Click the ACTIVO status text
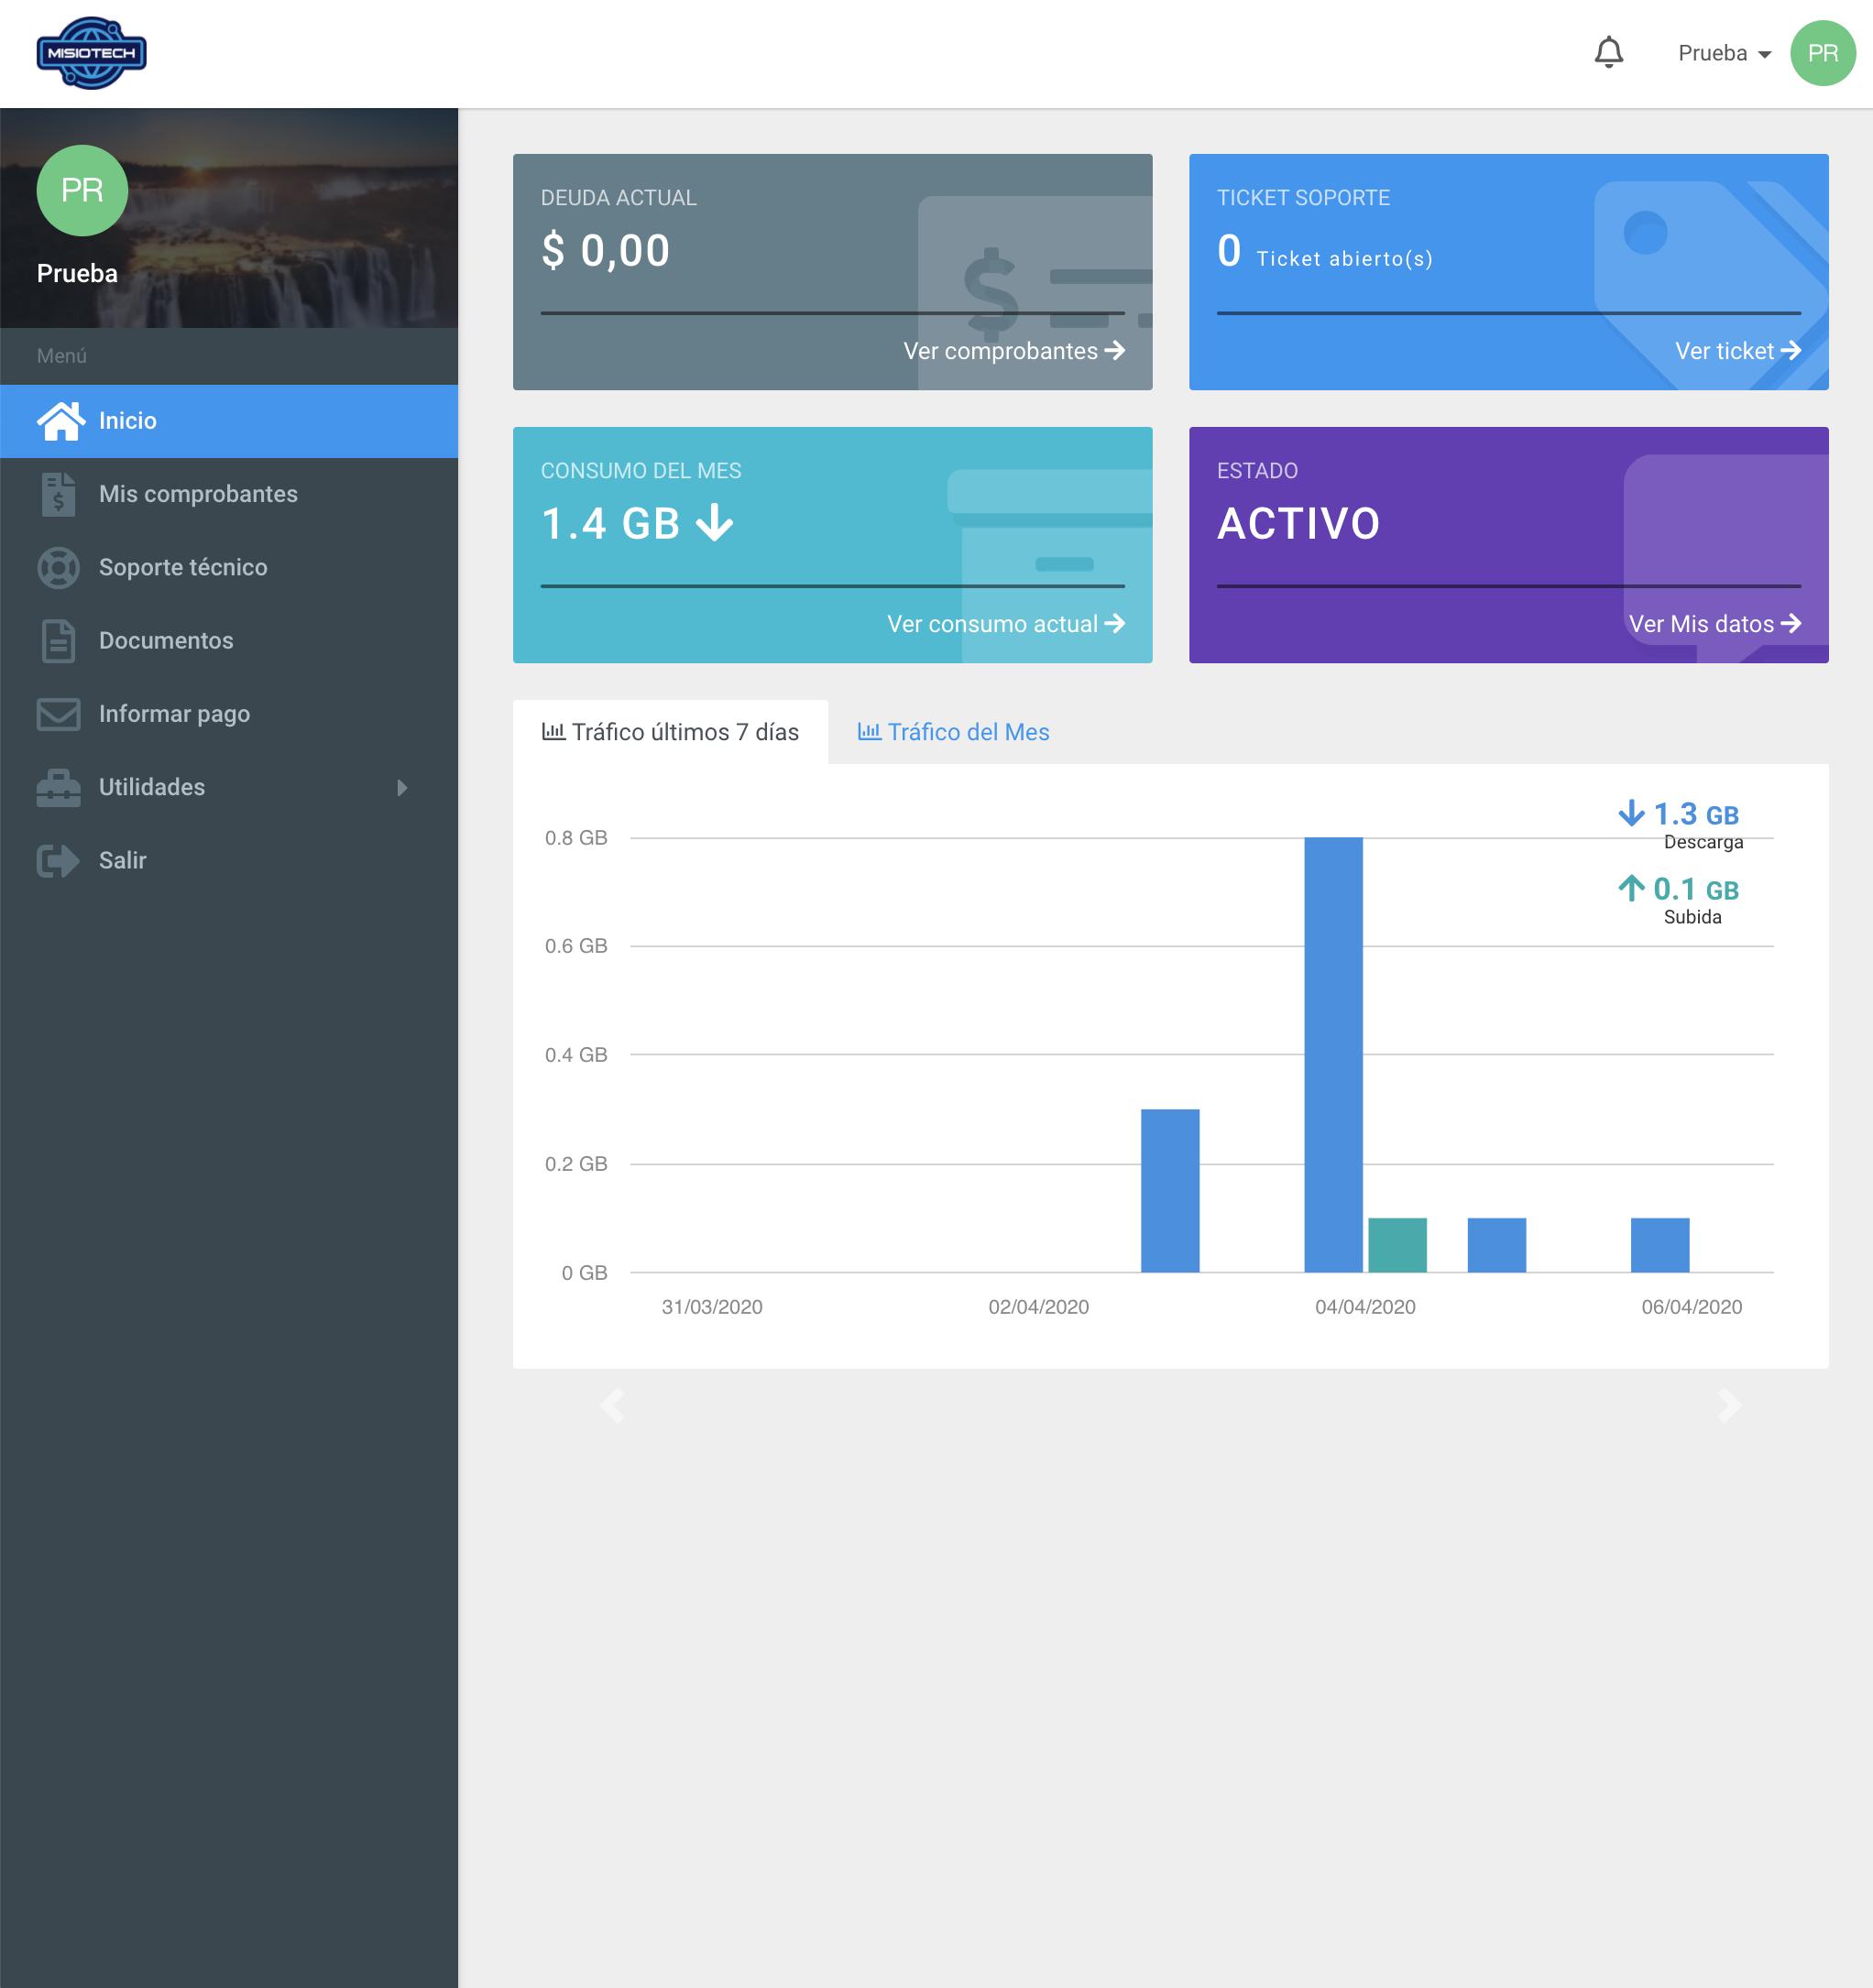The height and width of the screenshot is (1988, 1873). tap(1299, 524)
